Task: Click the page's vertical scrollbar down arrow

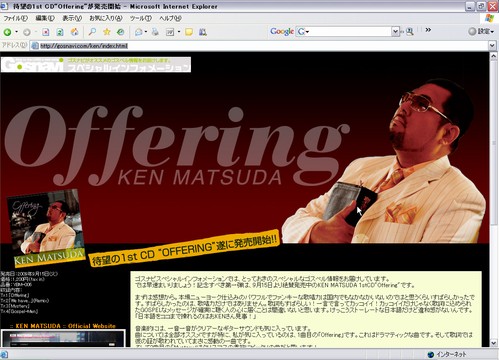Action: [493, 343]
